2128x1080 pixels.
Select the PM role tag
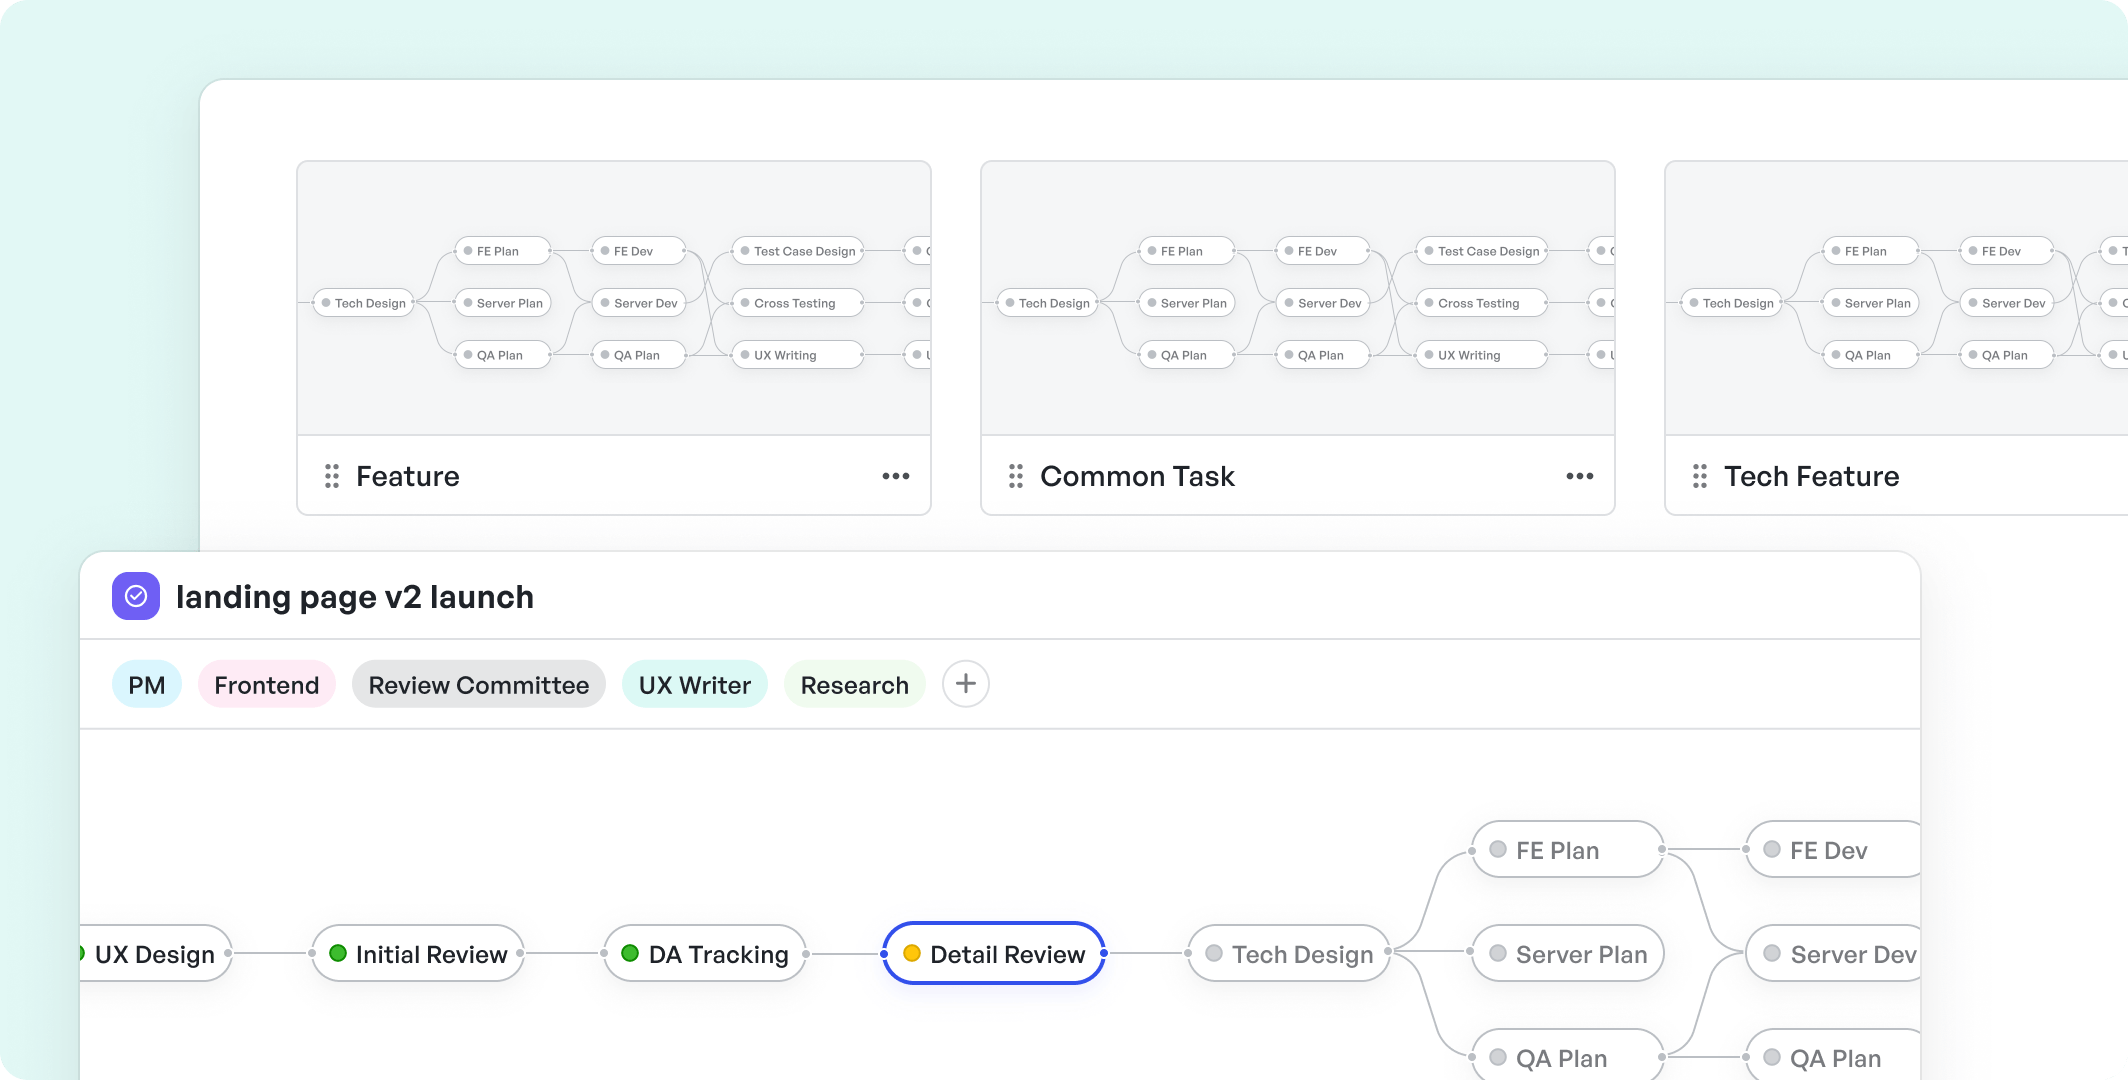tap(147, 684)
